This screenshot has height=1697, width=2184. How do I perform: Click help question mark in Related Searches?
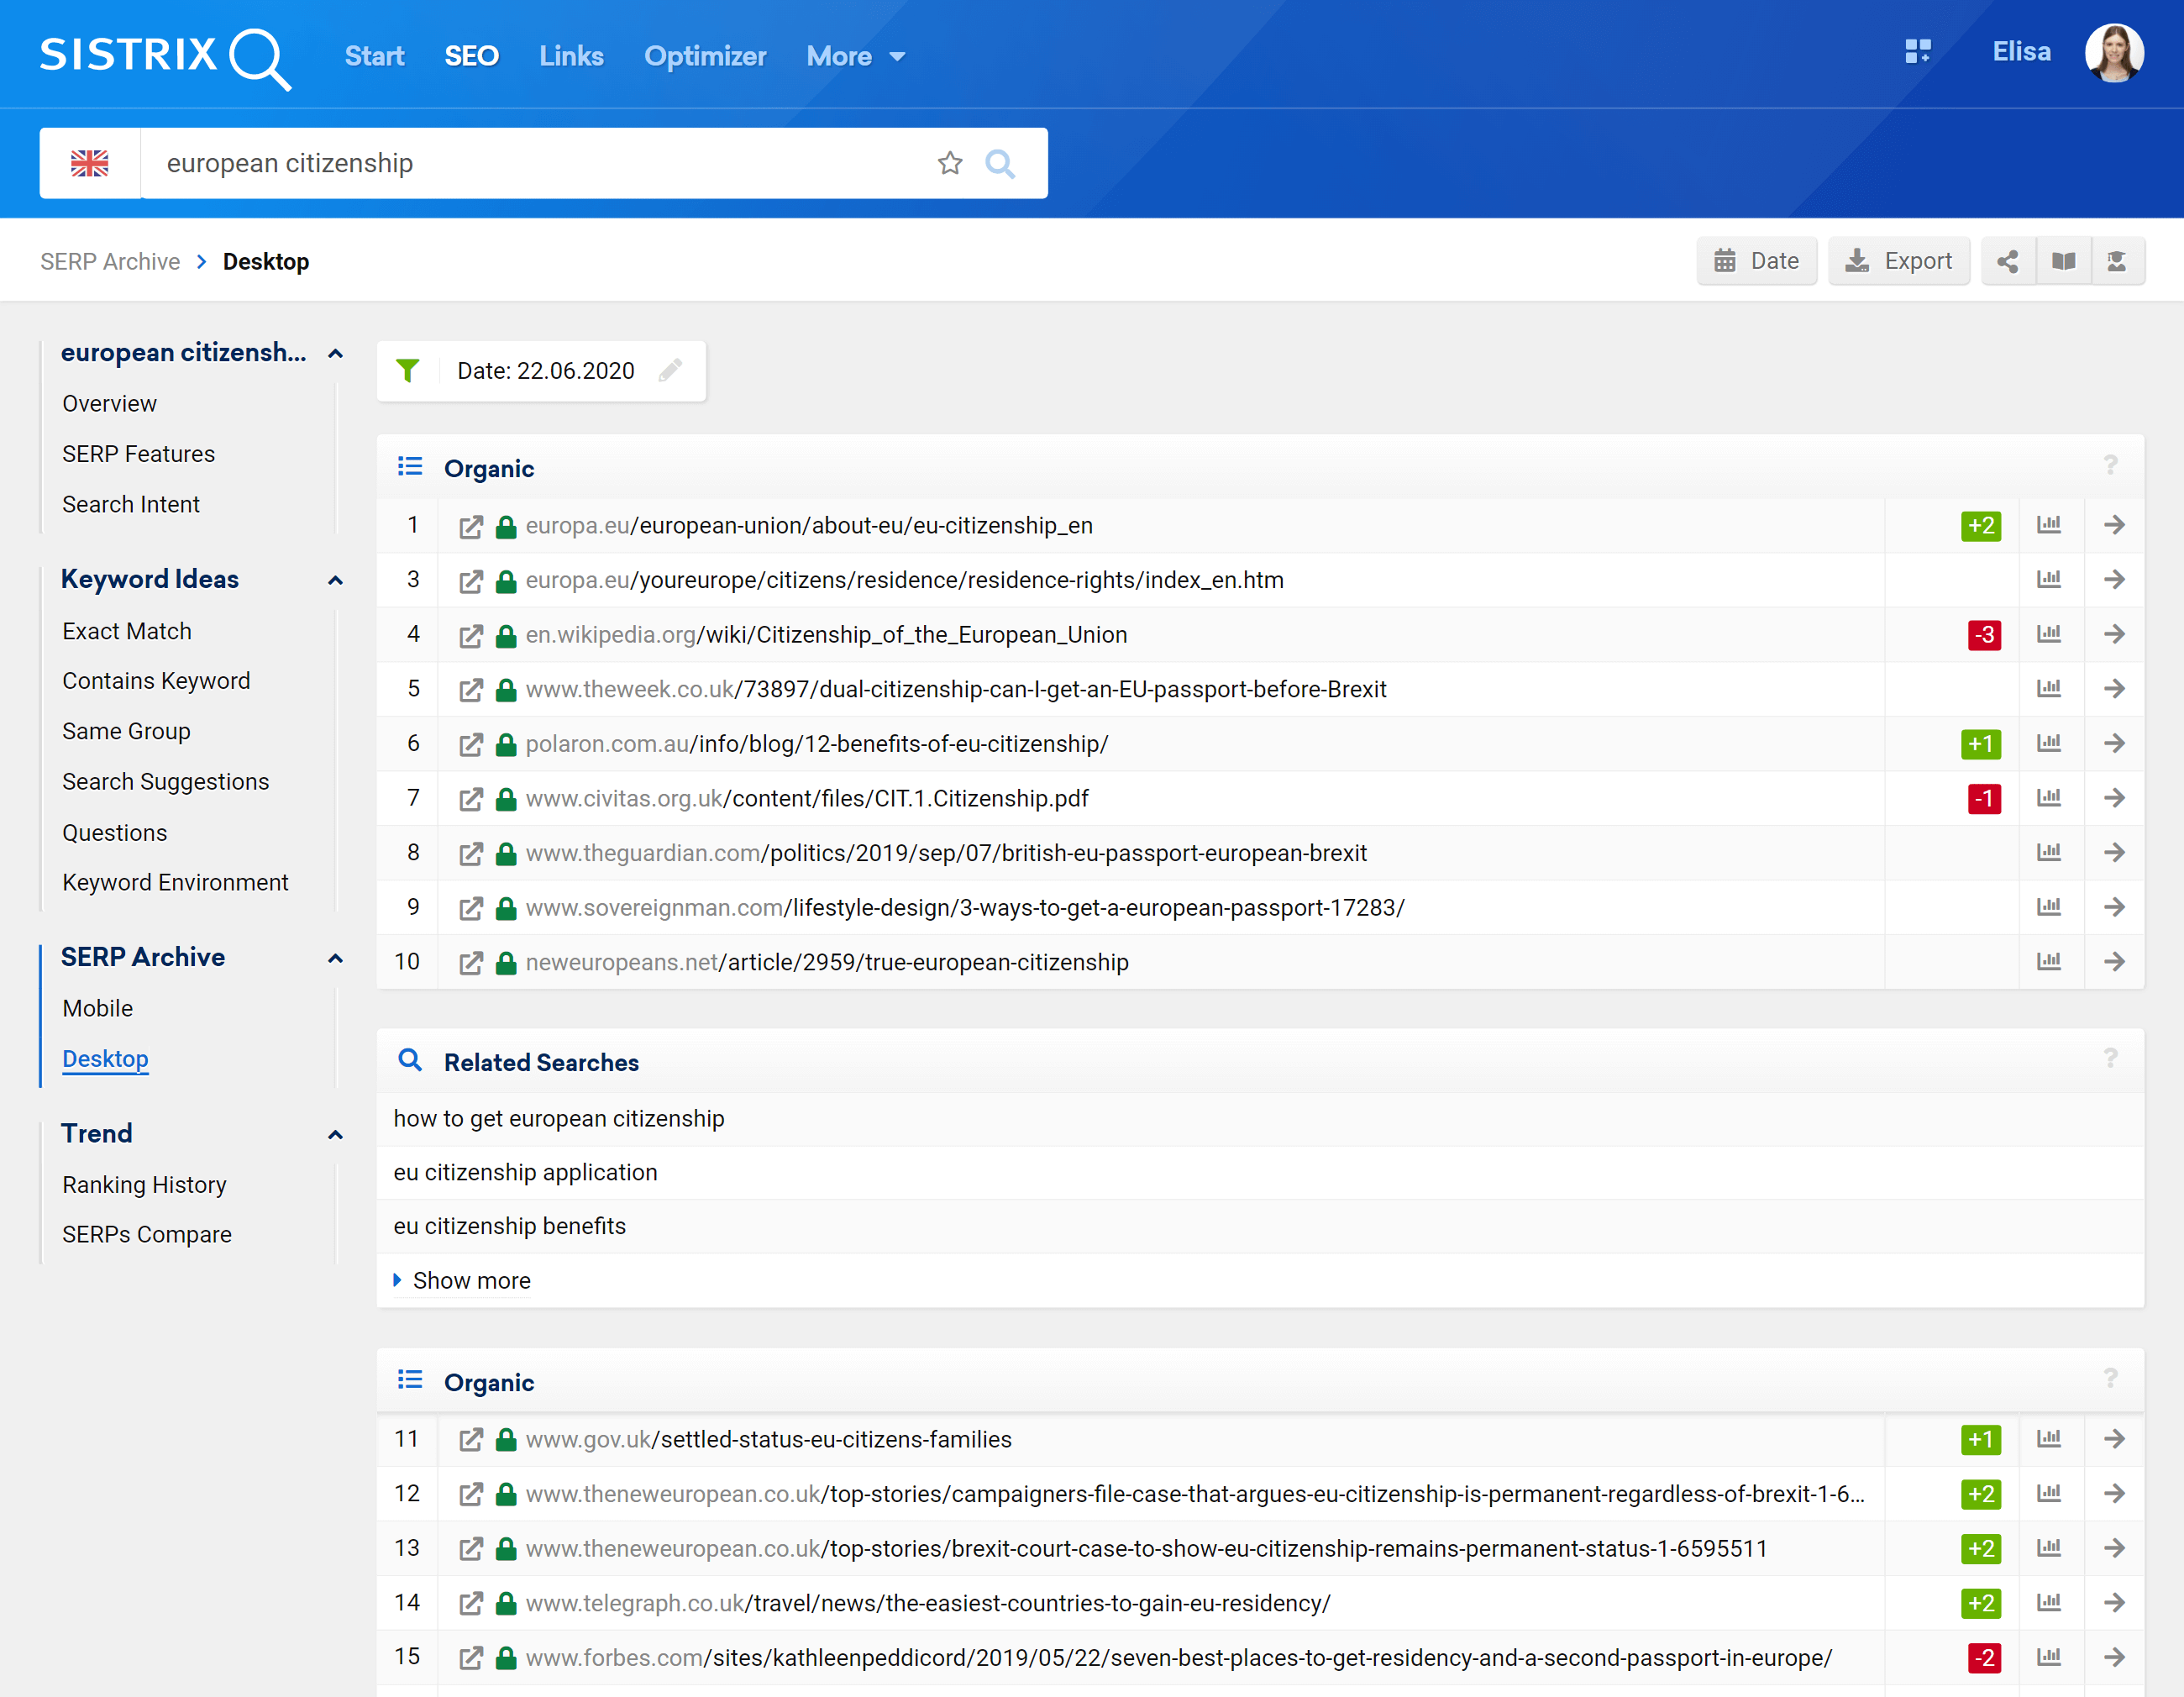click(2109, 1058)
